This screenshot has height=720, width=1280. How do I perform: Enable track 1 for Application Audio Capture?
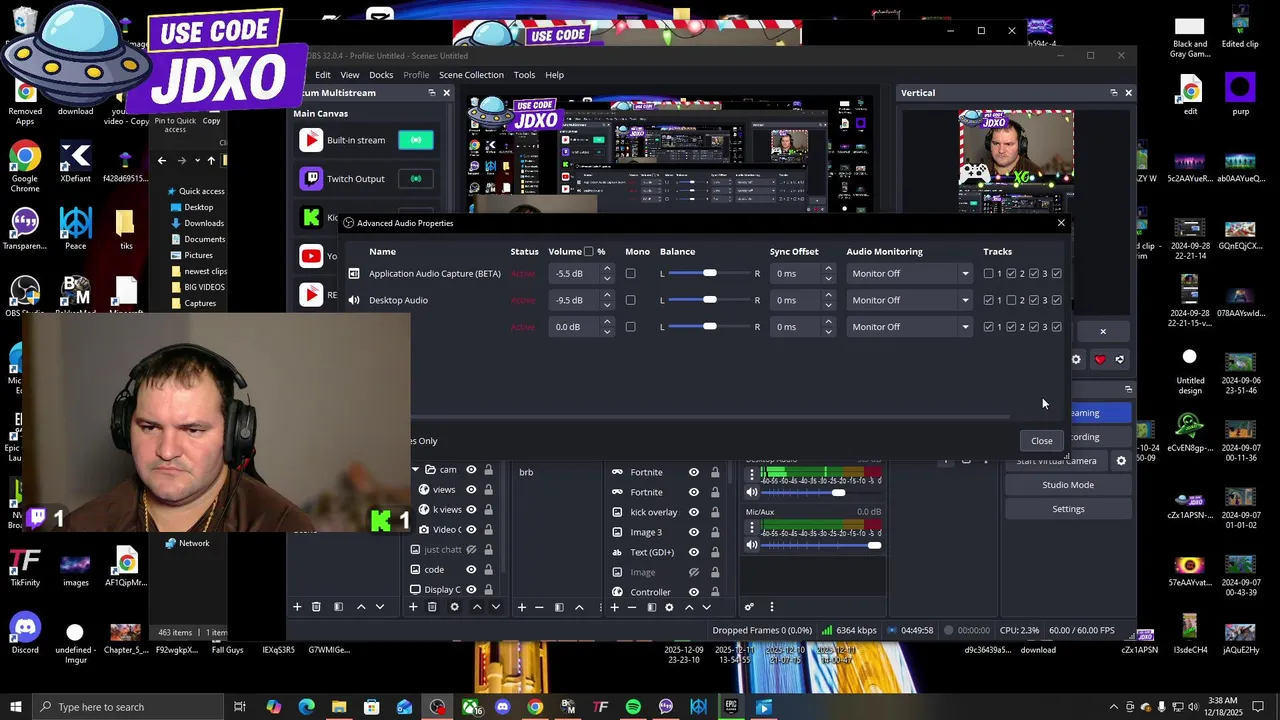tap(988, 274)
